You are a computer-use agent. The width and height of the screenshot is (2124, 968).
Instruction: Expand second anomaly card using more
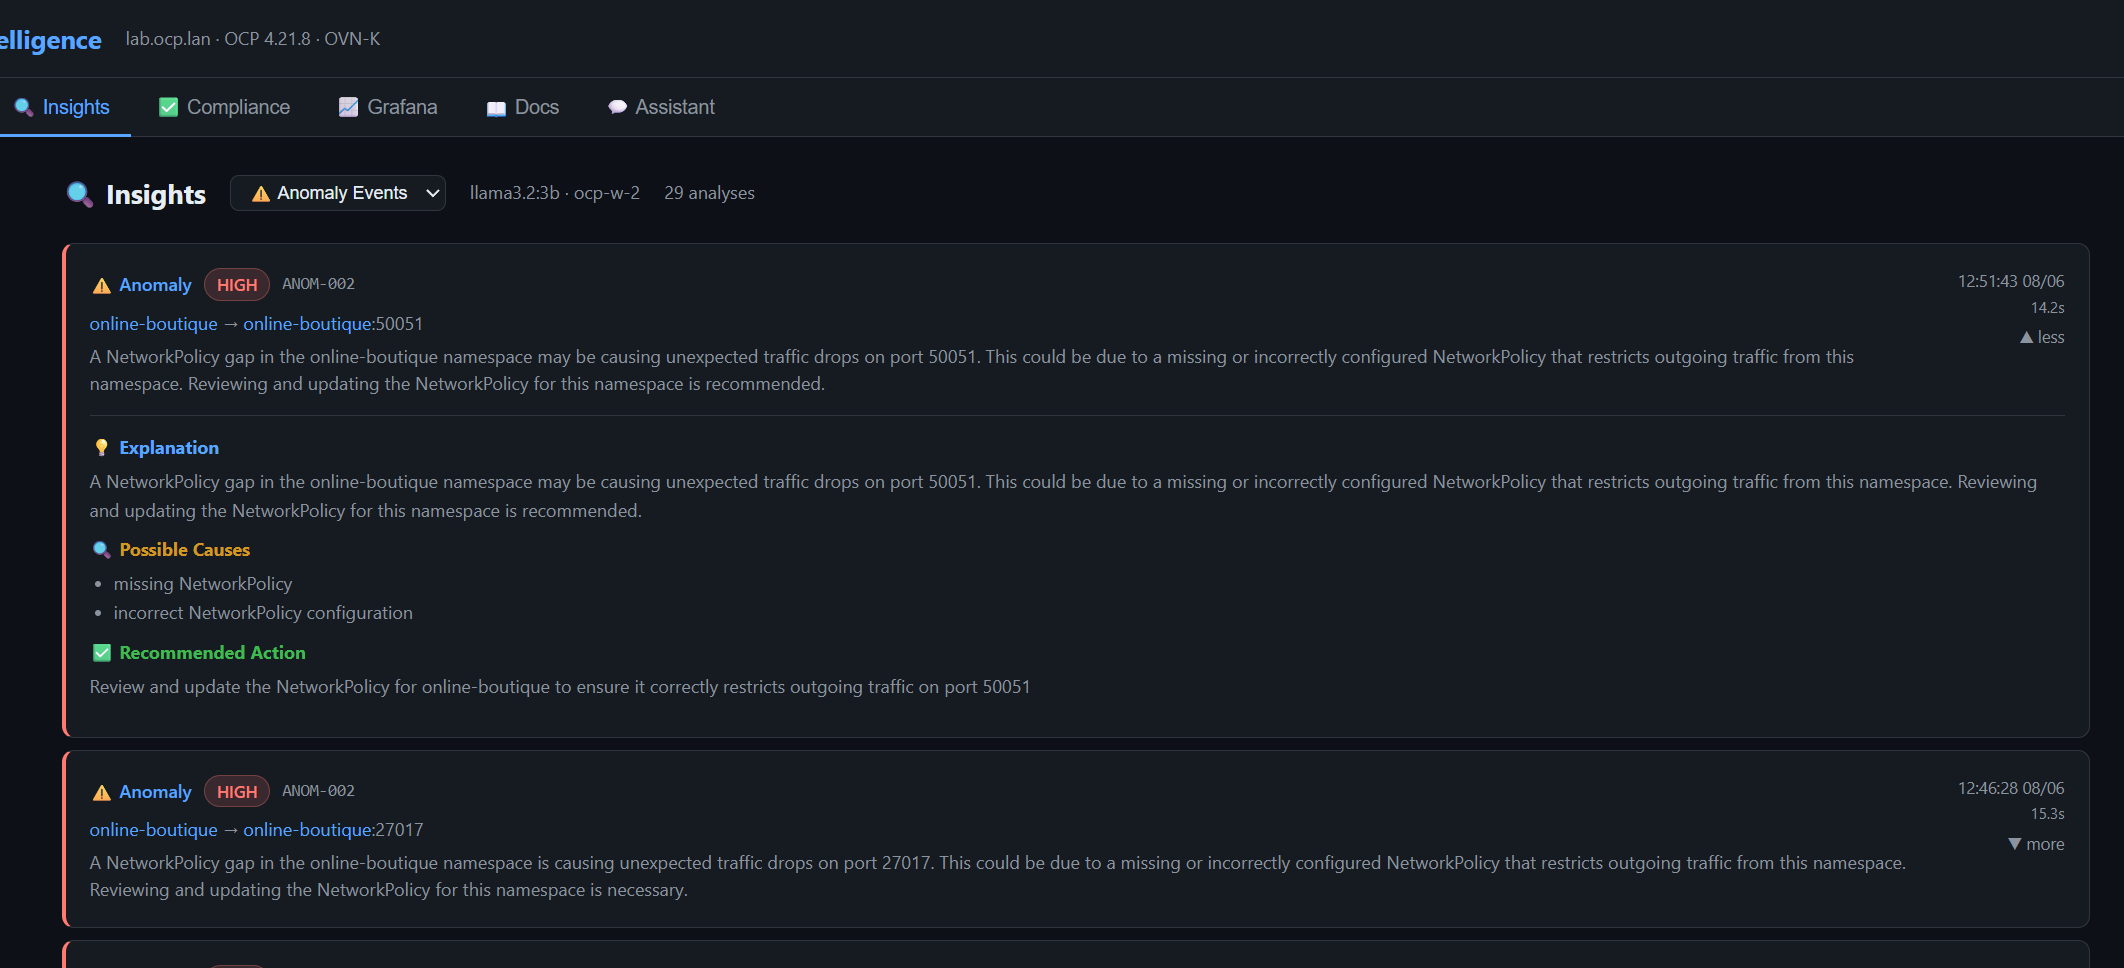pyautogui.click(x=2036, y=844)
